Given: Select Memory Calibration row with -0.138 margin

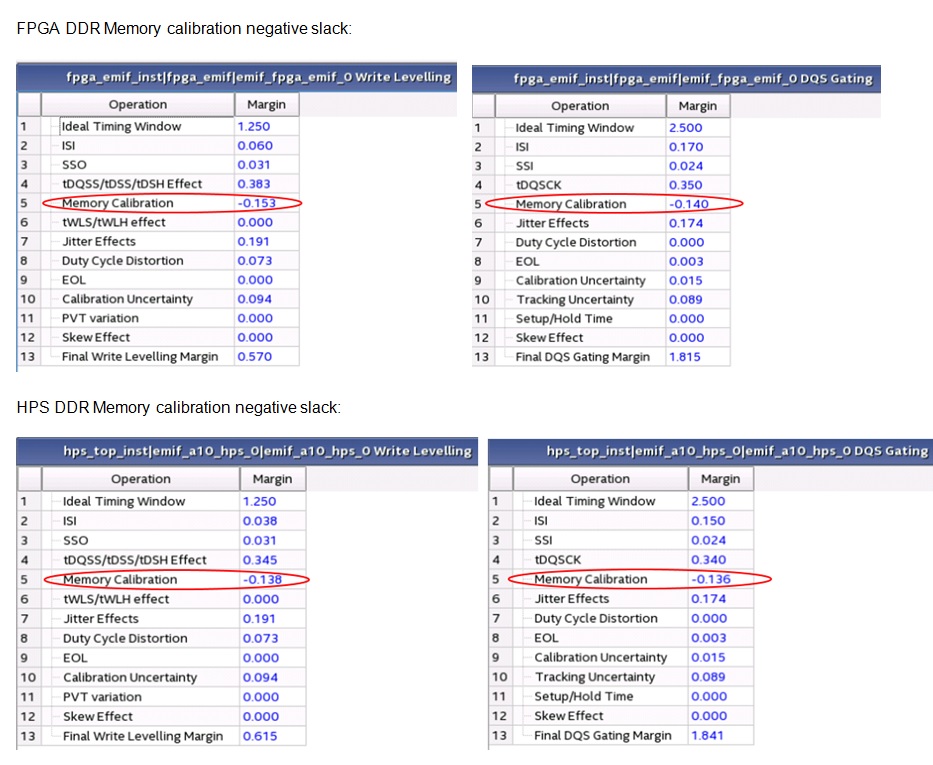Looking at the screenshot, I should (162, 579).
